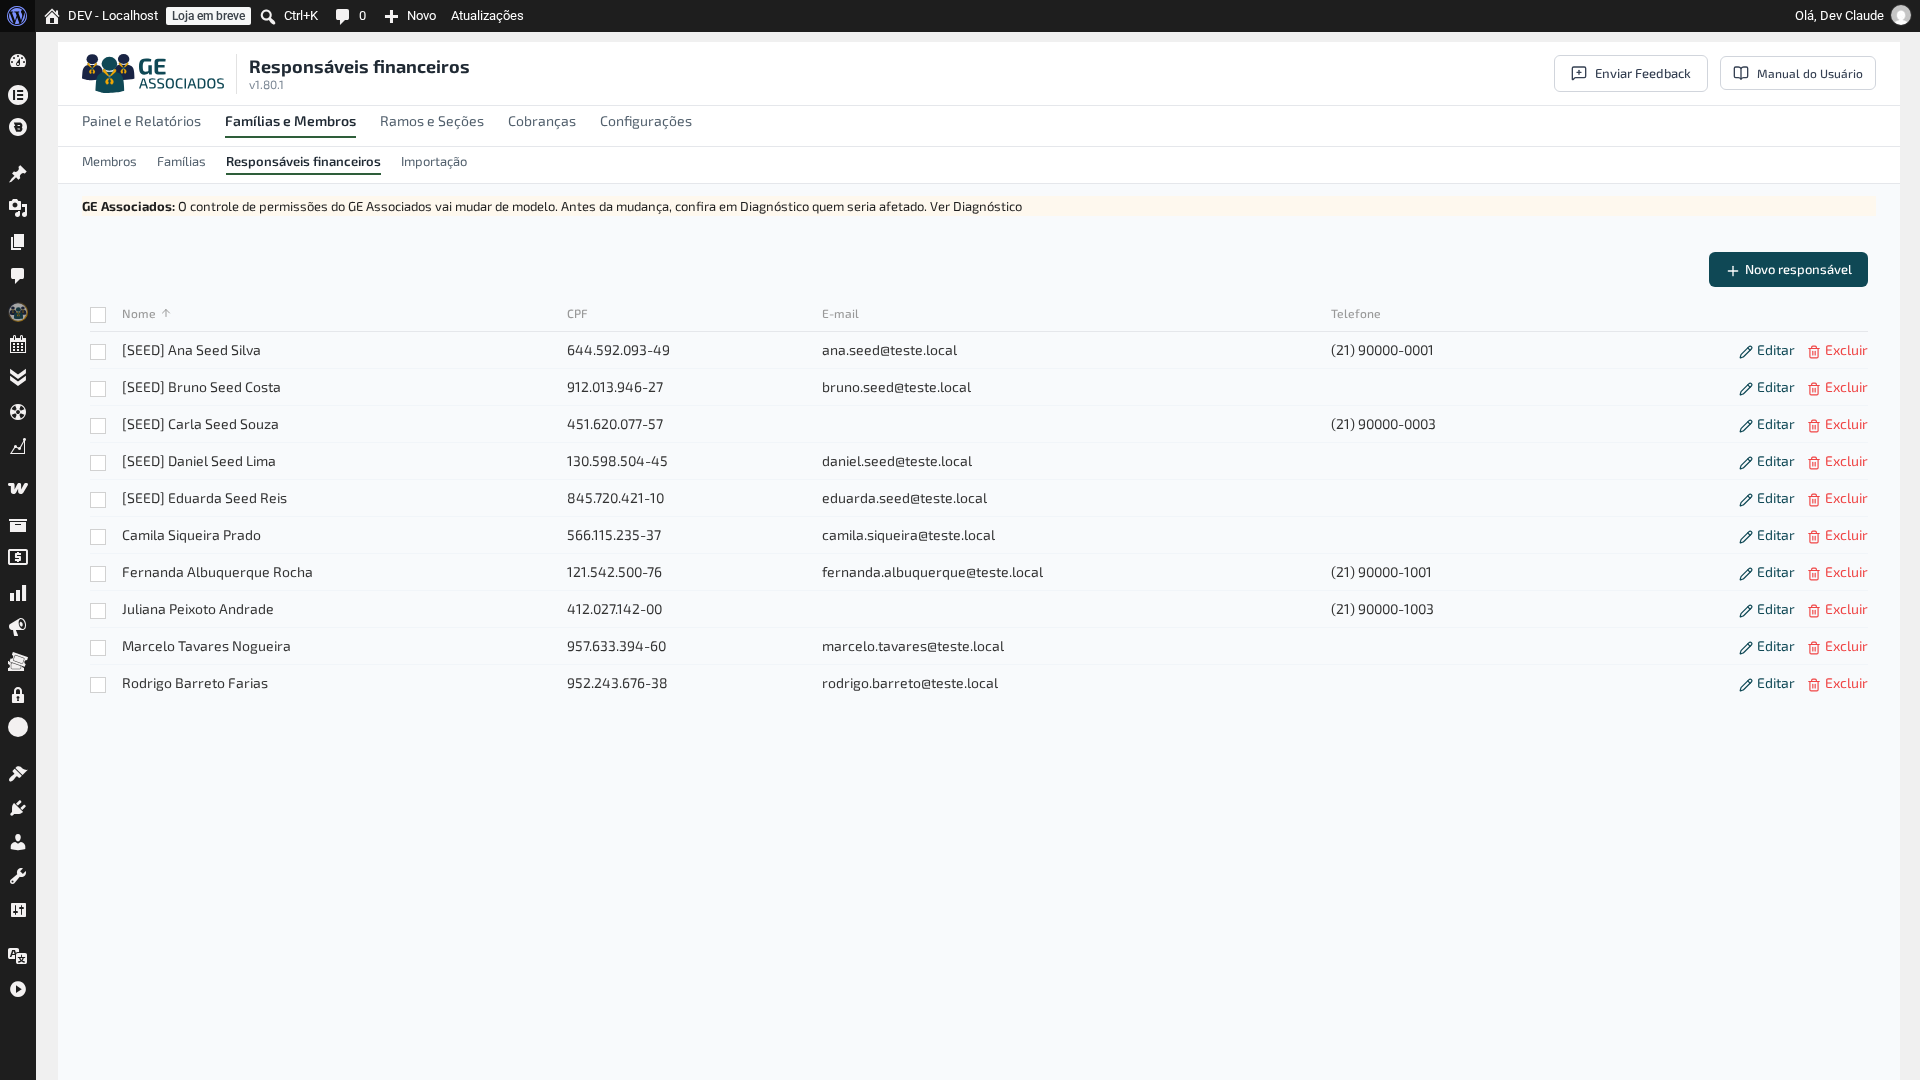Click the Novo responsável button
Screen dimensions: 1920x1080
[1788, 270]
